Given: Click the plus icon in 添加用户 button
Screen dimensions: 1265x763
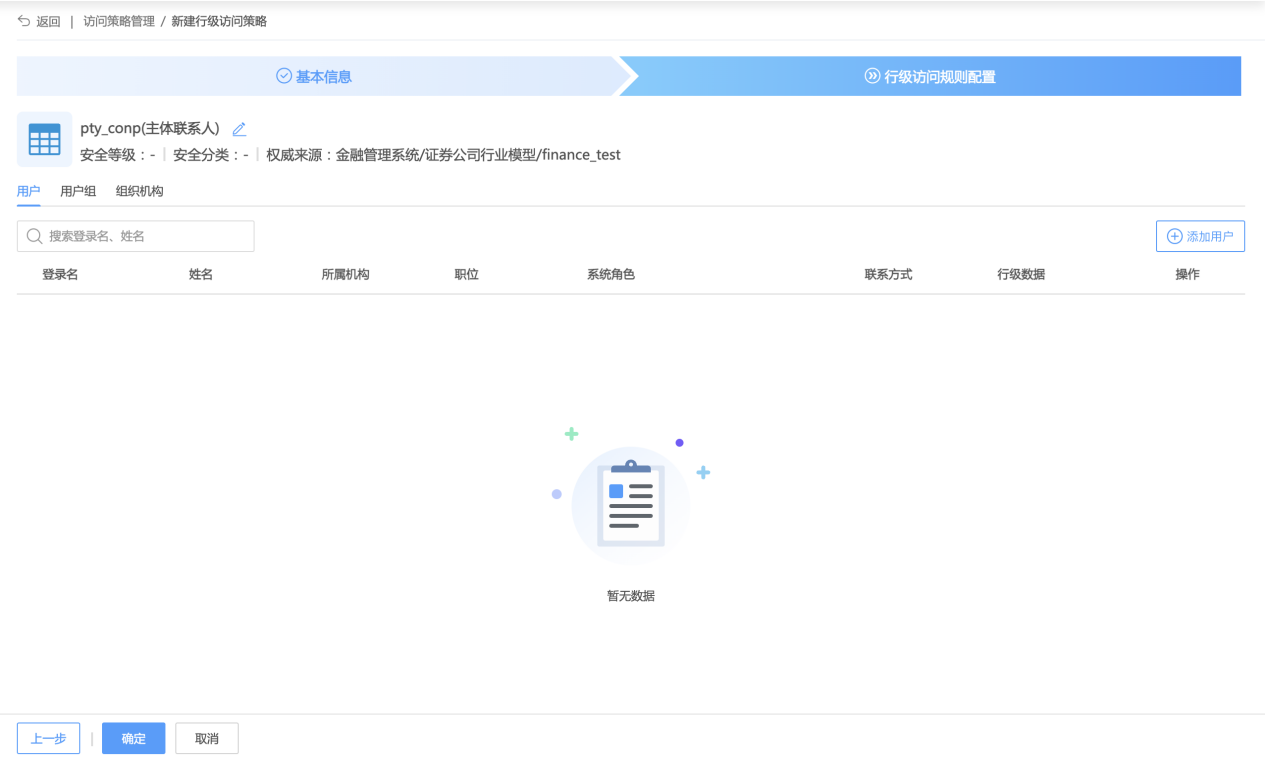Looking at the screenshot, I should coord(1175,237).
